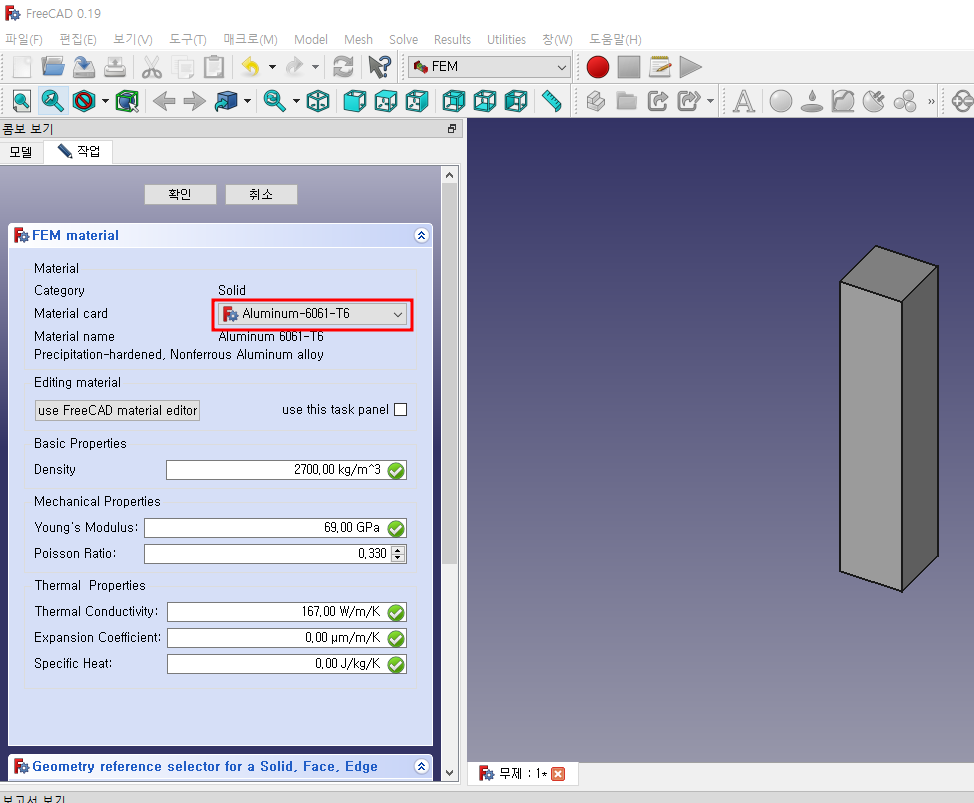
Task: Adjust the Poisson Ratio spinner arrows
Action: pos(398,554)
